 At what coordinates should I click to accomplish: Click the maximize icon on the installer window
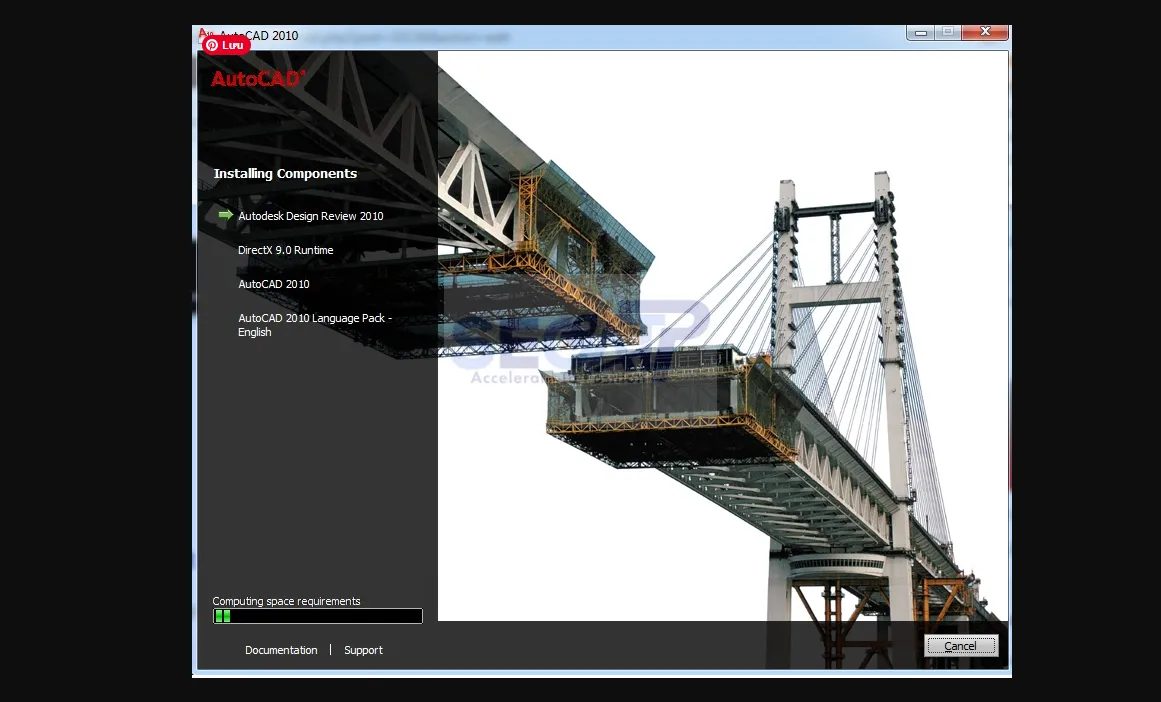(x=947, y=32)
